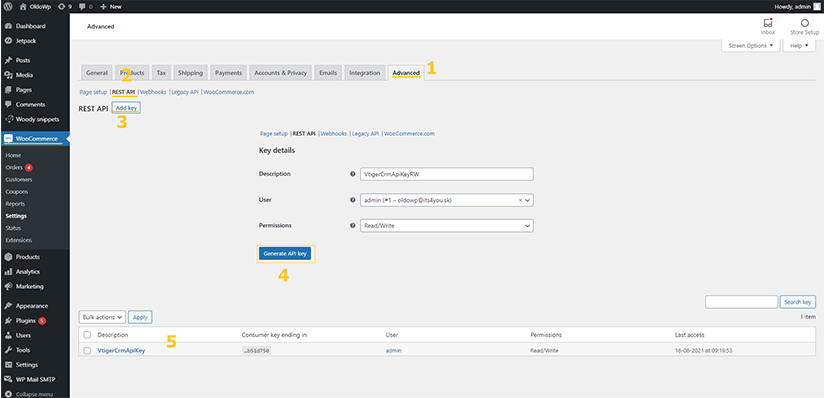Click the WordPress logo in admin bar
Image resolution: width=825 pixels, height=398 pixels.
pyautogui.click(x=8, y=7)
